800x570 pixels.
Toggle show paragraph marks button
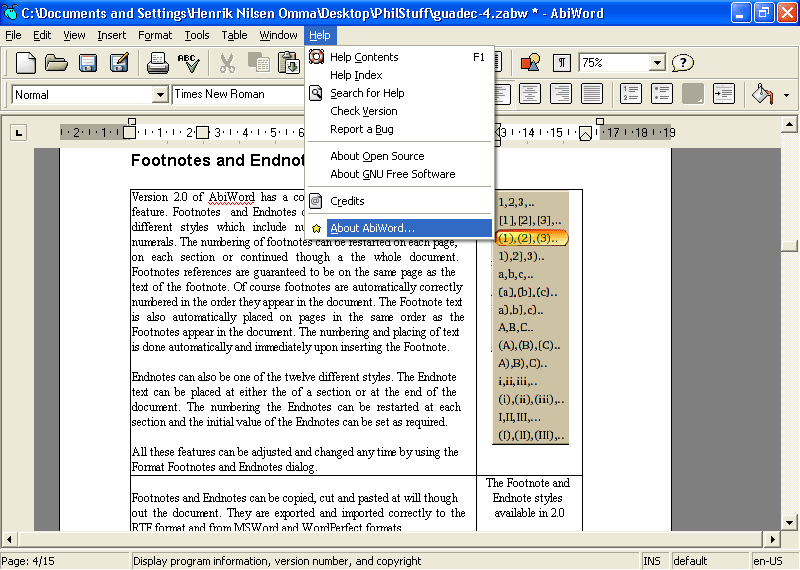point(563,63)
